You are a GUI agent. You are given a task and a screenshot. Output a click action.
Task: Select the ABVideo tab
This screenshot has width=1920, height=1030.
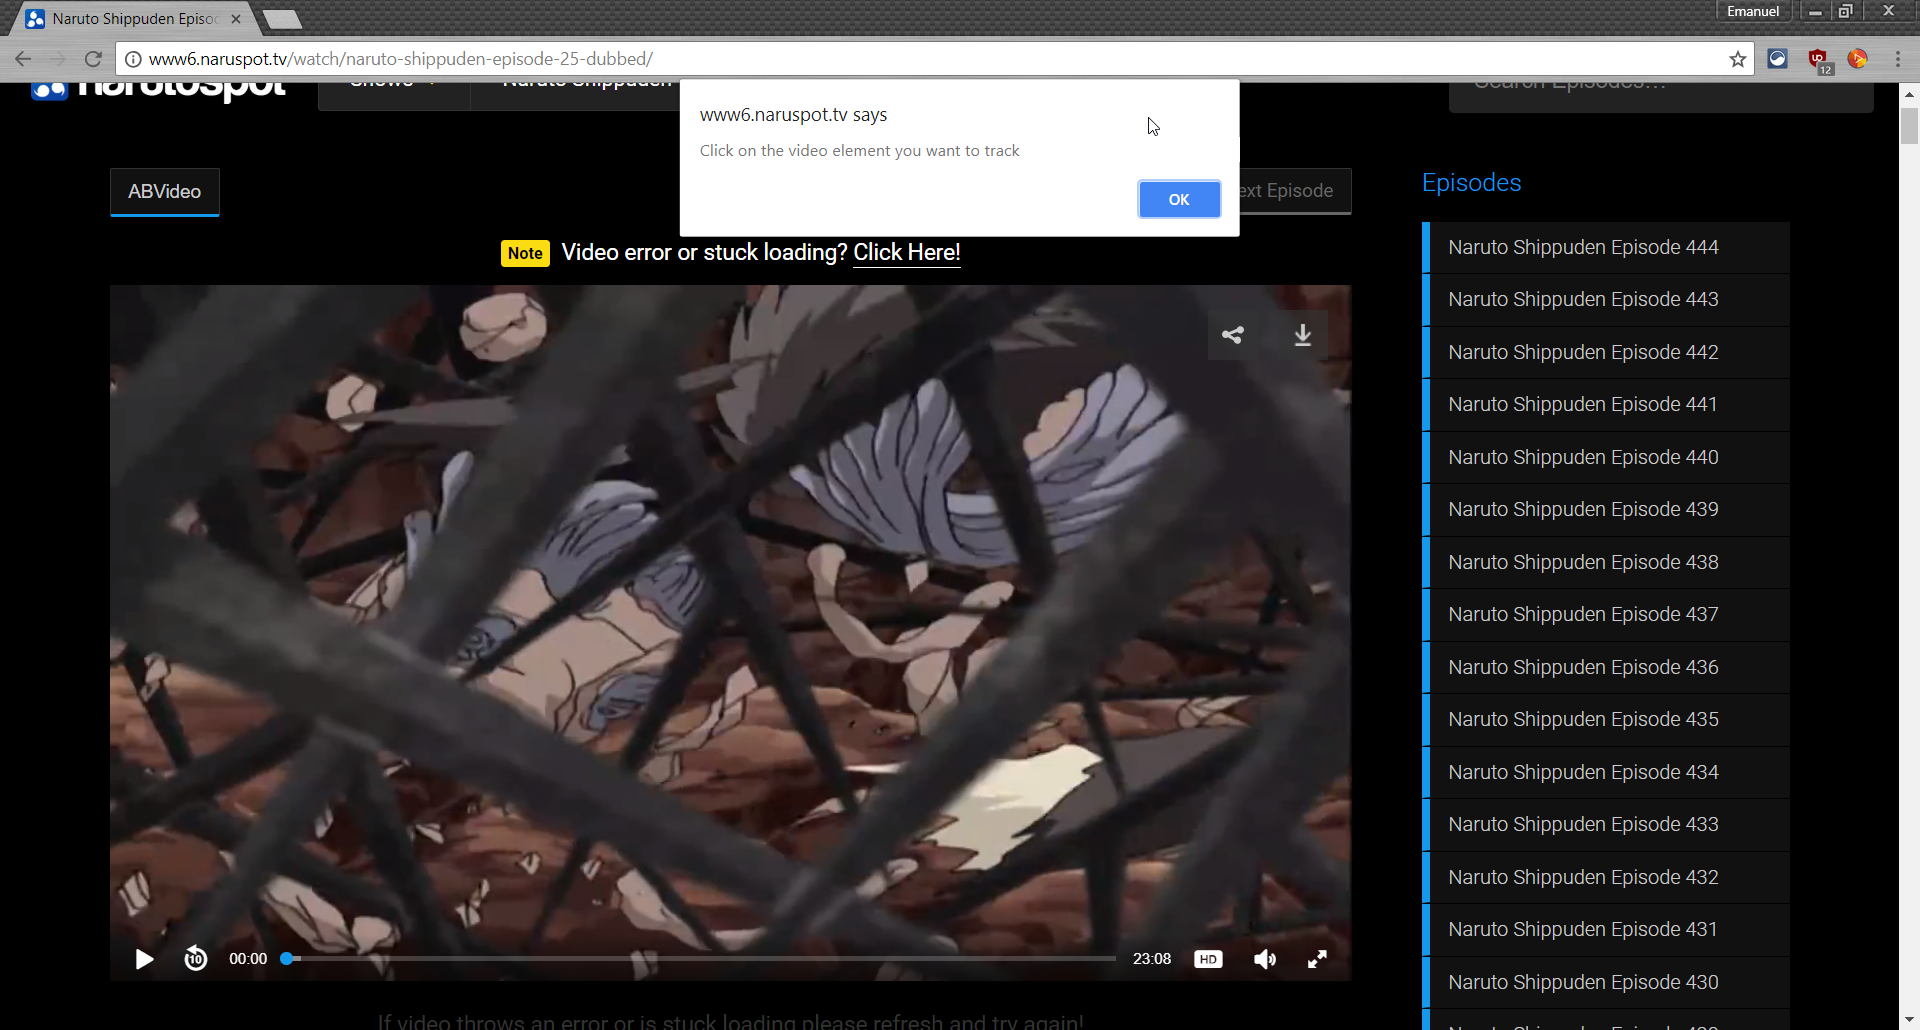165,192
